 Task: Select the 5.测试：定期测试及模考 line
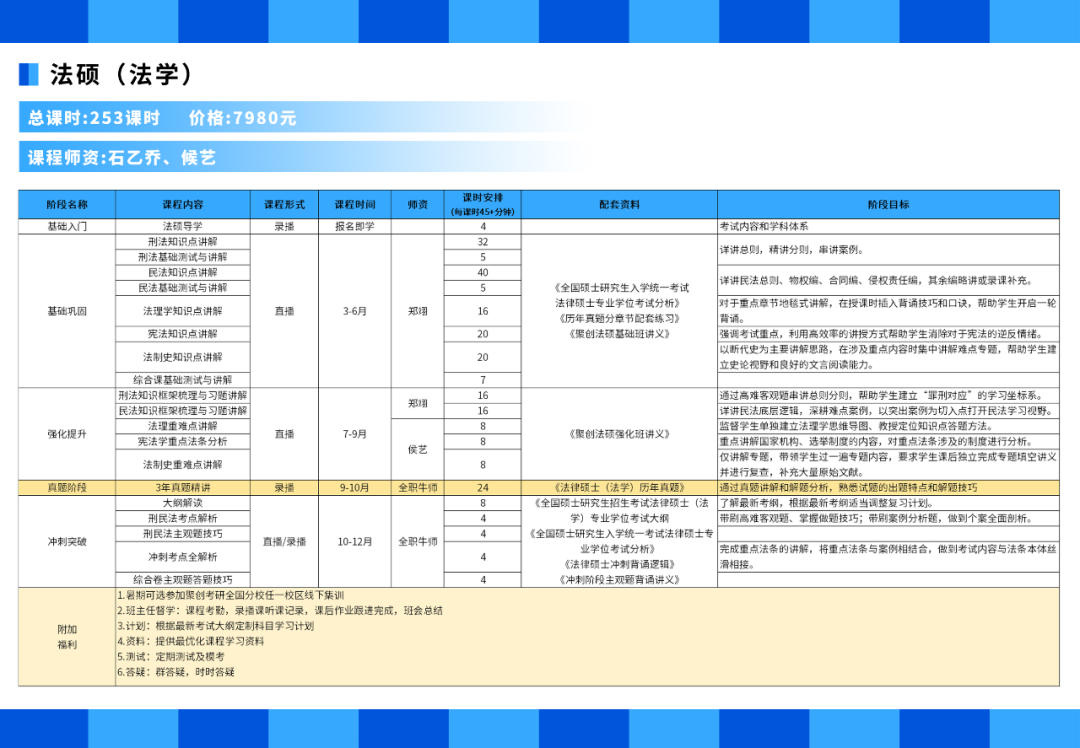171,656
